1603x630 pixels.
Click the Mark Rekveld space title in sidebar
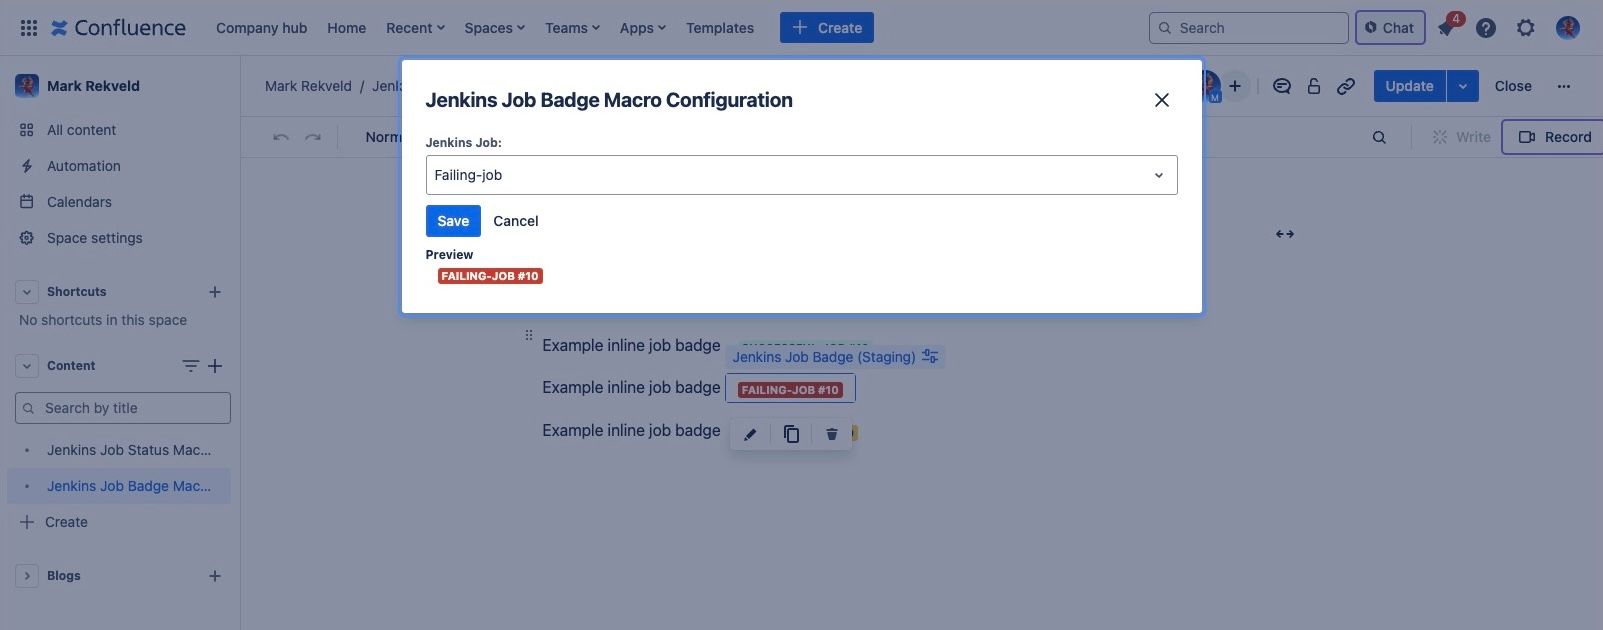pos(93,86)
